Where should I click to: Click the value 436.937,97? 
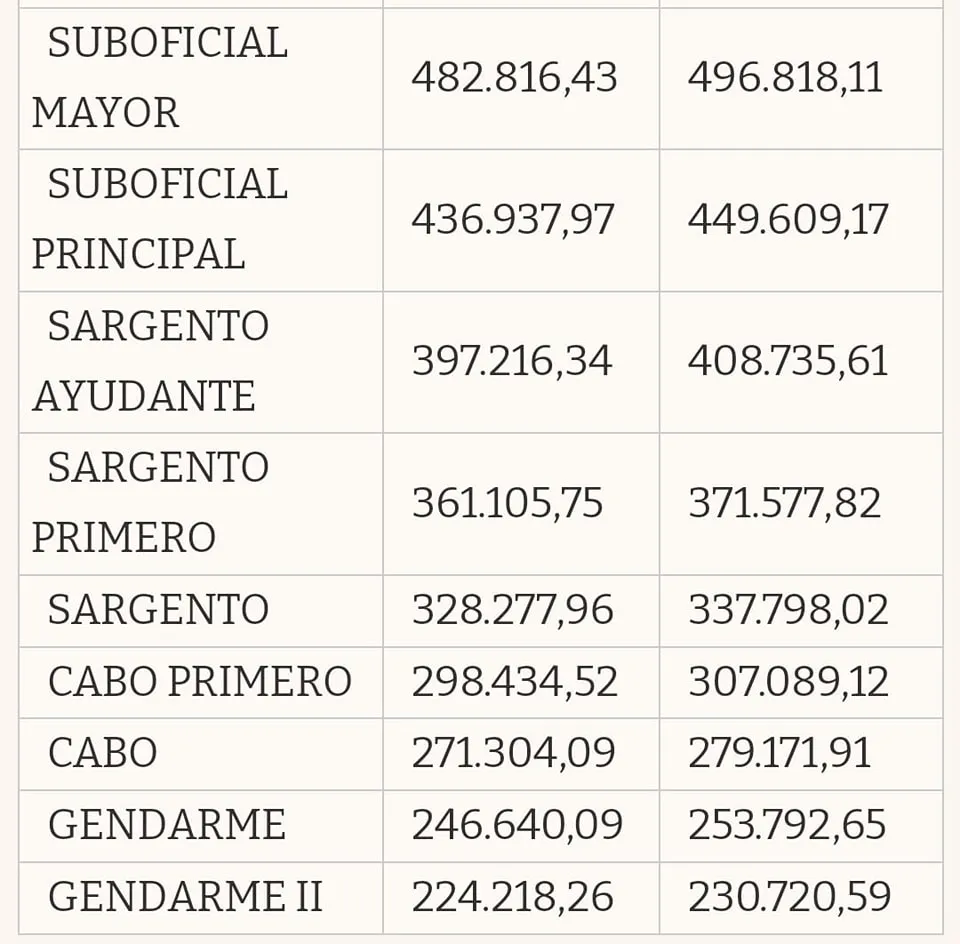tap(513, 220)
